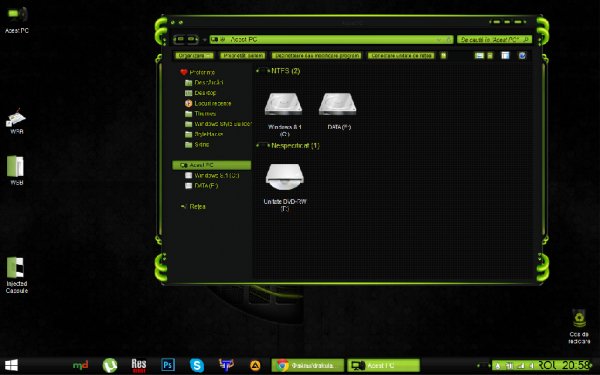600x375 pixels.
Task: Launch the md app from taskbar
Action: [80, 365]
